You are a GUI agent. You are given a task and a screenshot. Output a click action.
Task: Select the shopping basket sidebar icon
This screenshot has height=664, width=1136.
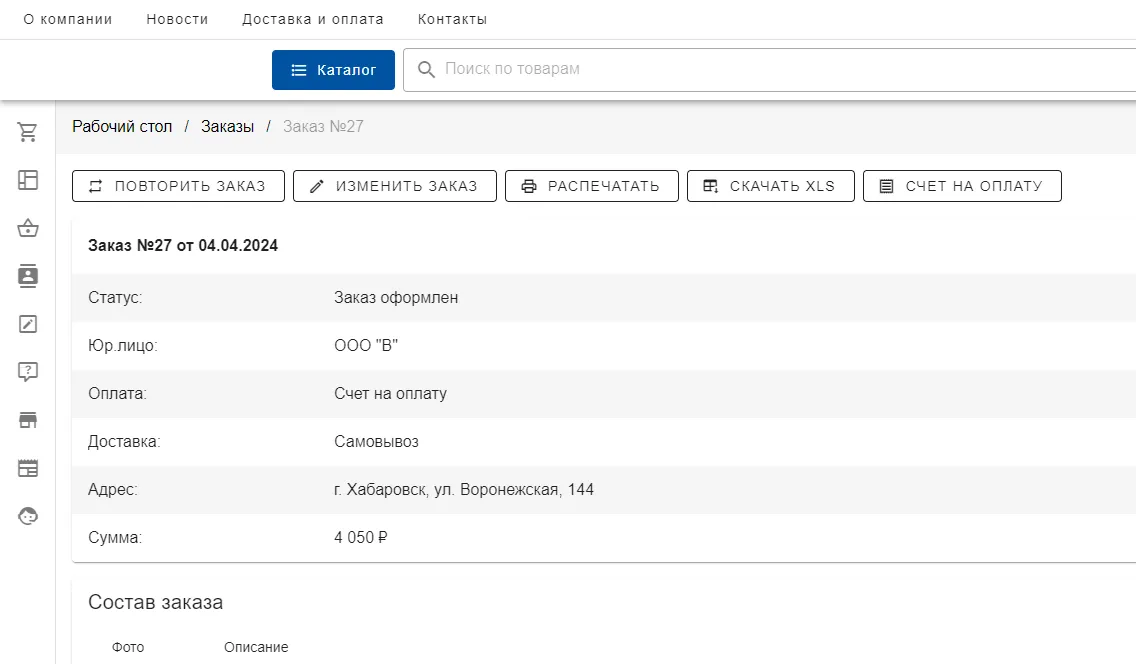pyautogui.click(x=28, y=228)
